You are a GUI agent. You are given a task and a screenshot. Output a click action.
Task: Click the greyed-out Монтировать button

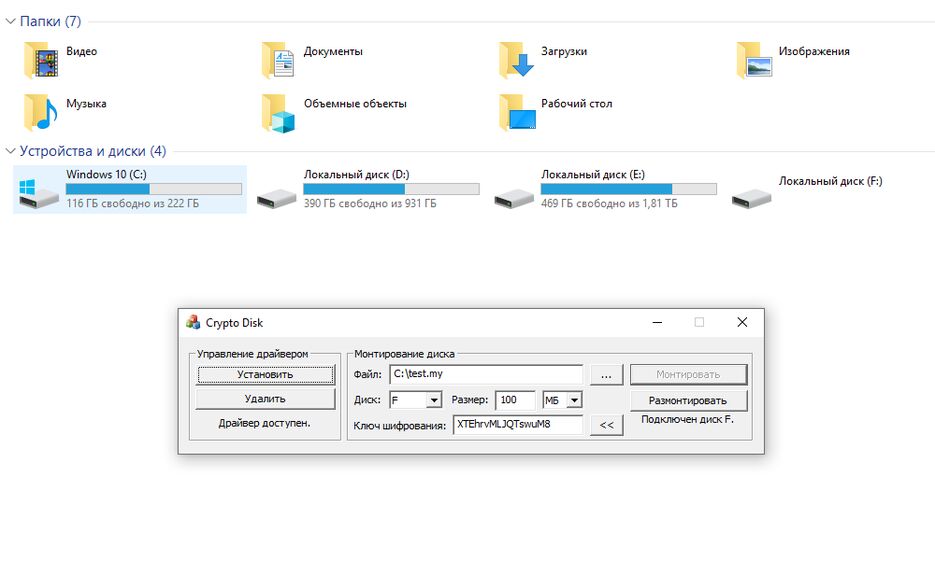(688, 374)
